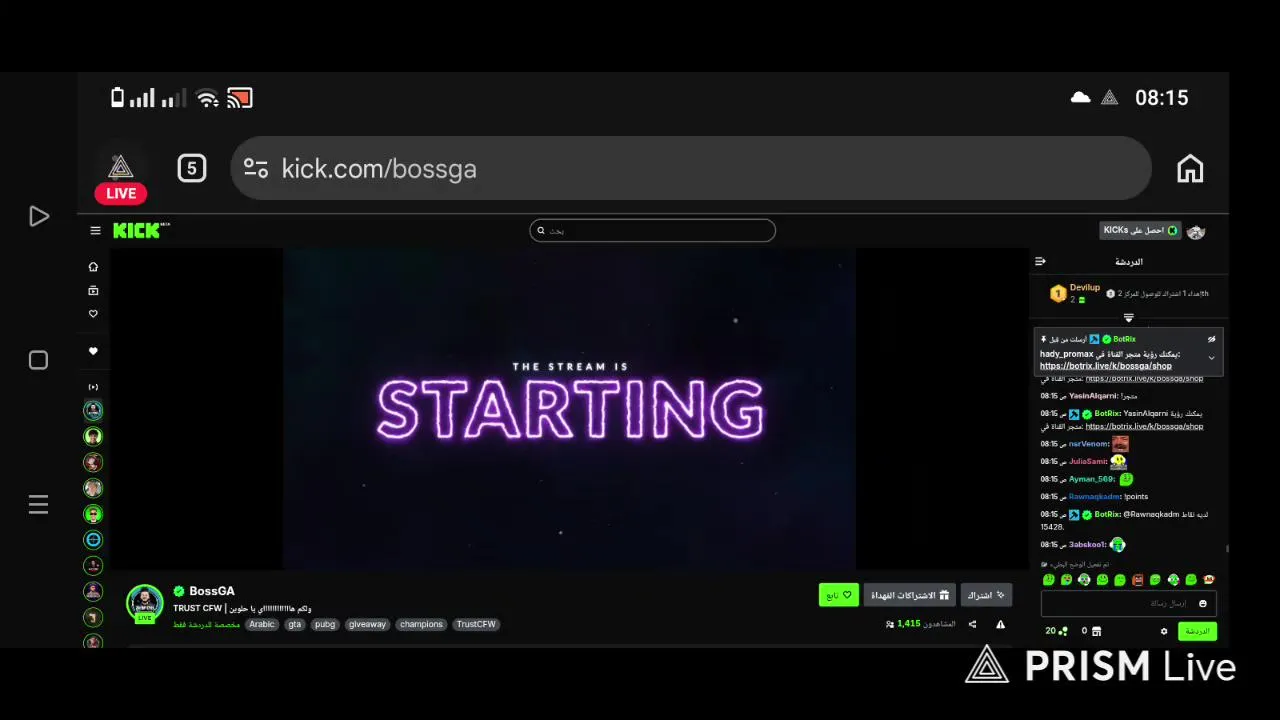Viewport: 1280px width, 720px height.
Task: Collapse the chat panel with arrow icon
Action: click(1040, 262)
